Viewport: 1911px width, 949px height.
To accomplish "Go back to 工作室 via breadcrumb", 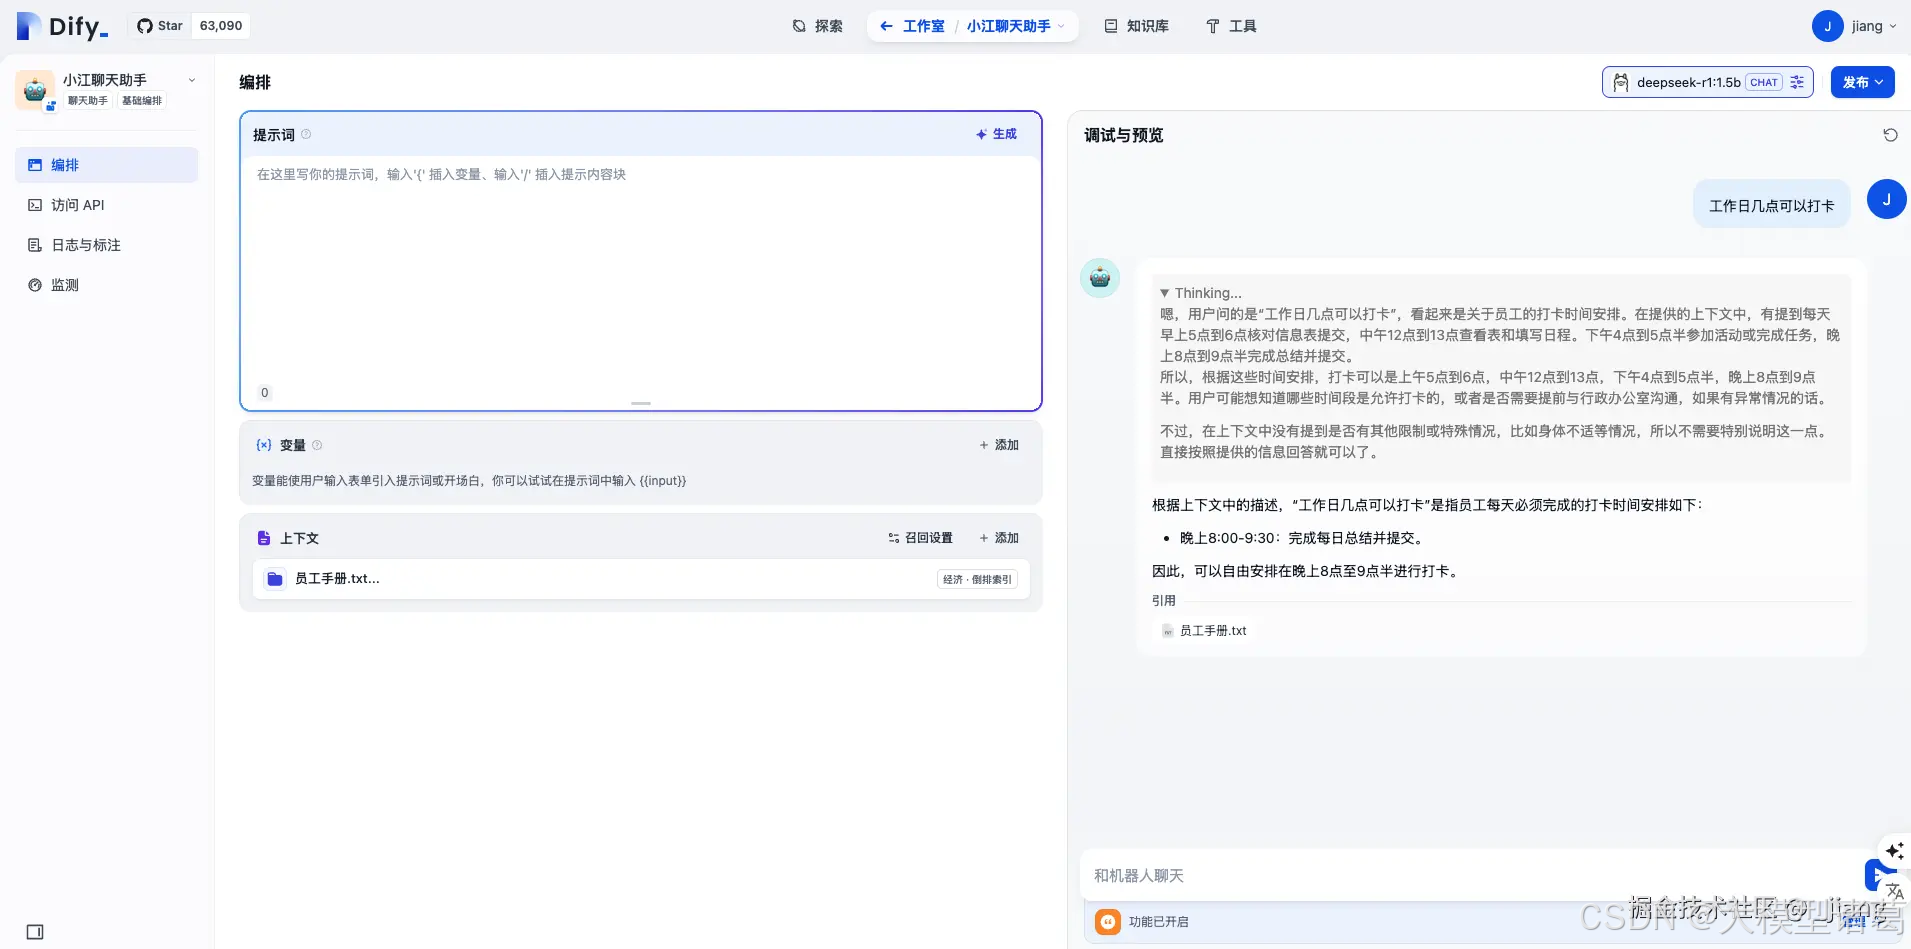I will click(x=922, y=26).
